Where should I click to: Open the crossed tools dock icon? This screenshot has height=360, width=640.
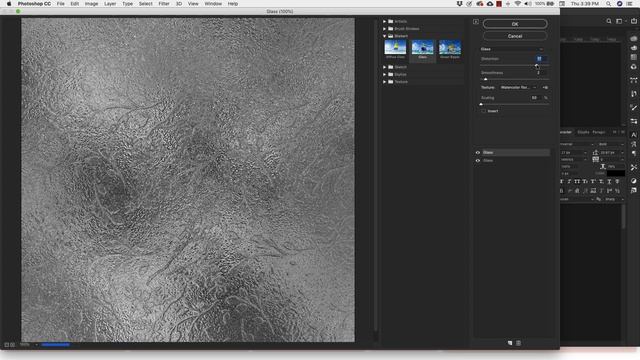click(633, 167)
